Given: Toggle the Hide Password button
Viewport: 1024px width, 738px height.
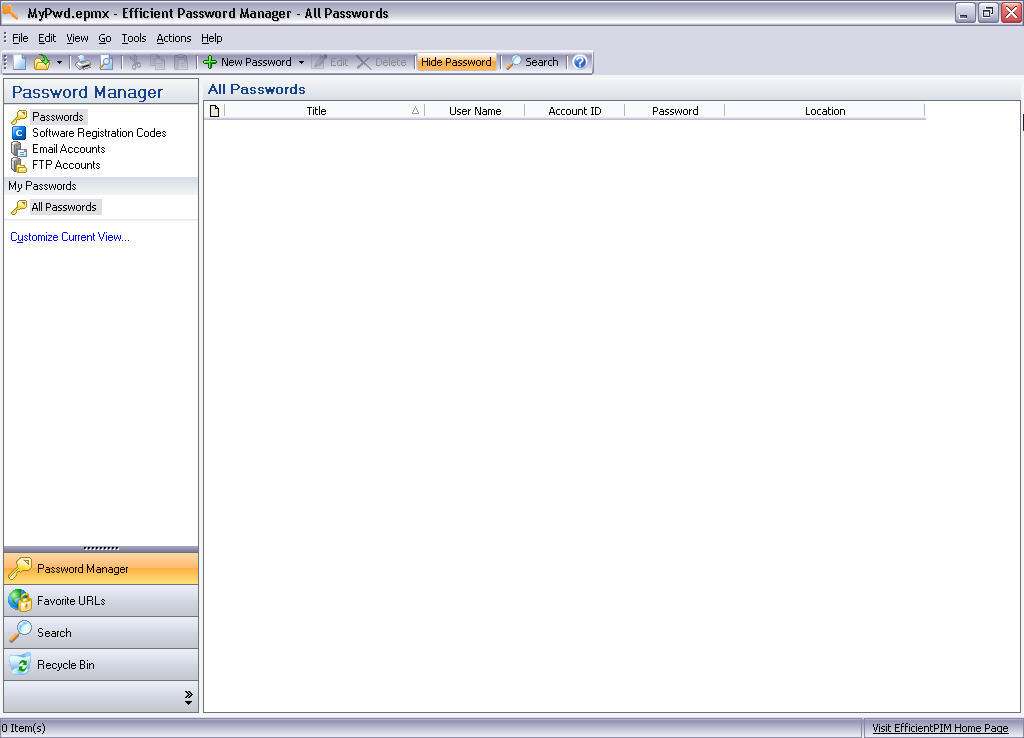Looking at the screenshot, I should (456, 62).
